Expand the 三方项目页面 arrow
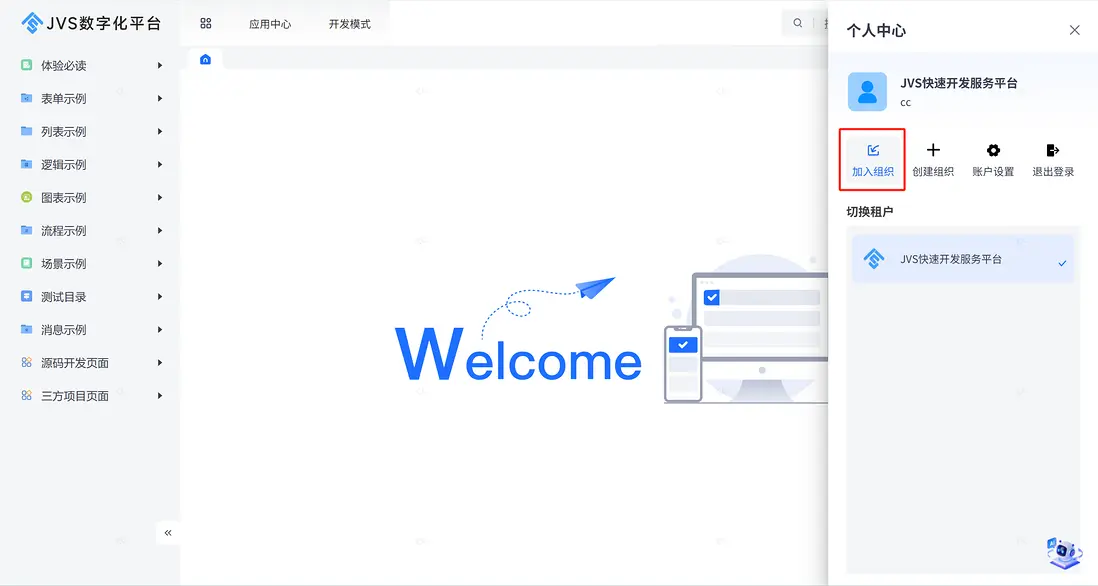Viewport: 1098px width, 586px height. point(160,395)
